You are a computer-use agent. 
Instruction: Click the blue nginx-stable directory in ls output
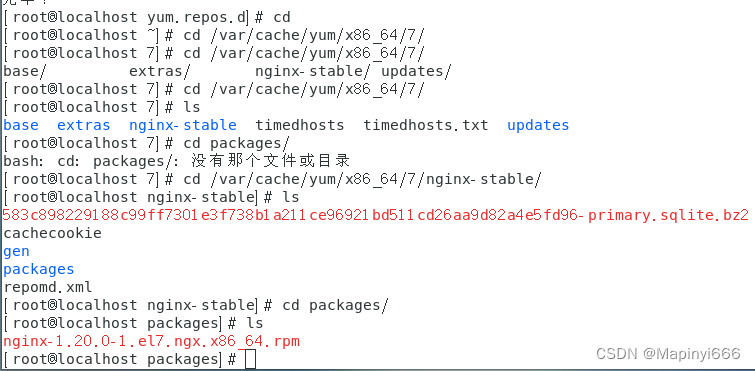[183, 125]
